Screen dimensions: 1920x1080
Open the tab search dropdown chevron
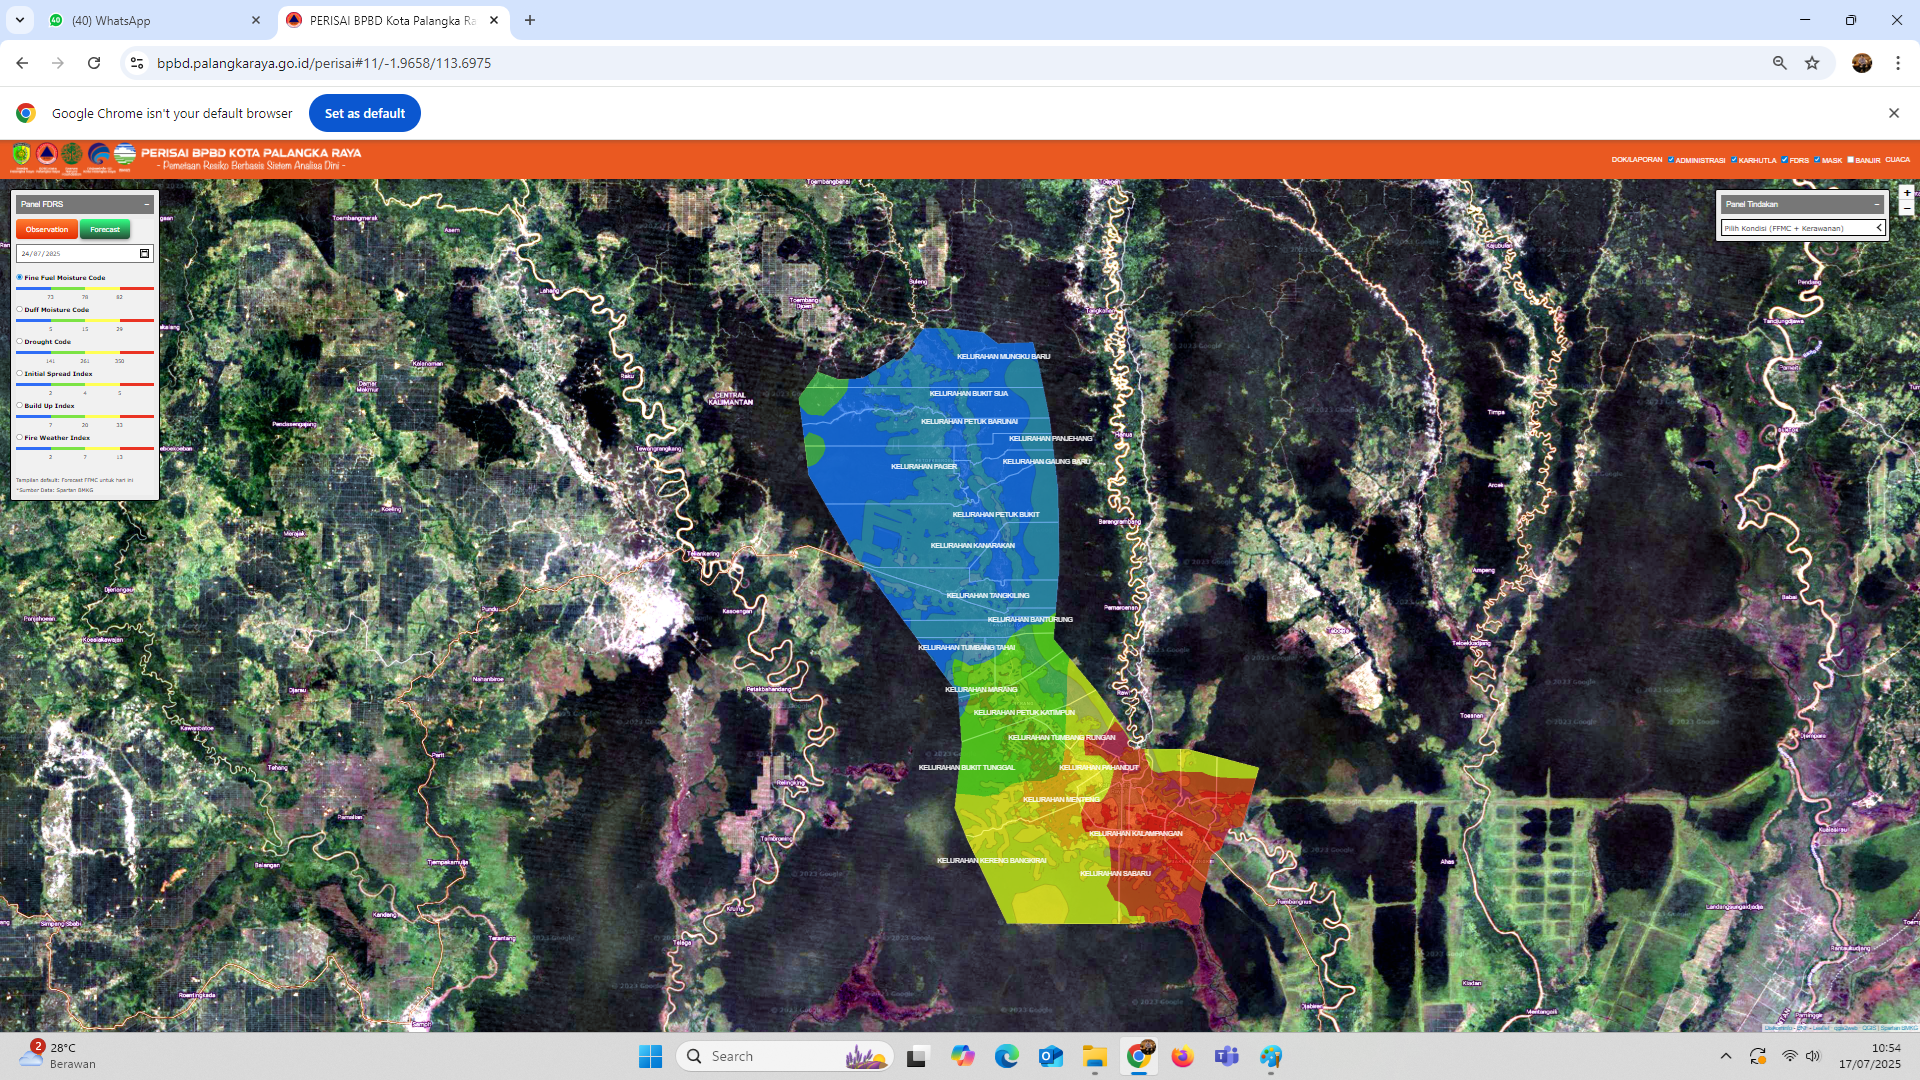[20, 20]
